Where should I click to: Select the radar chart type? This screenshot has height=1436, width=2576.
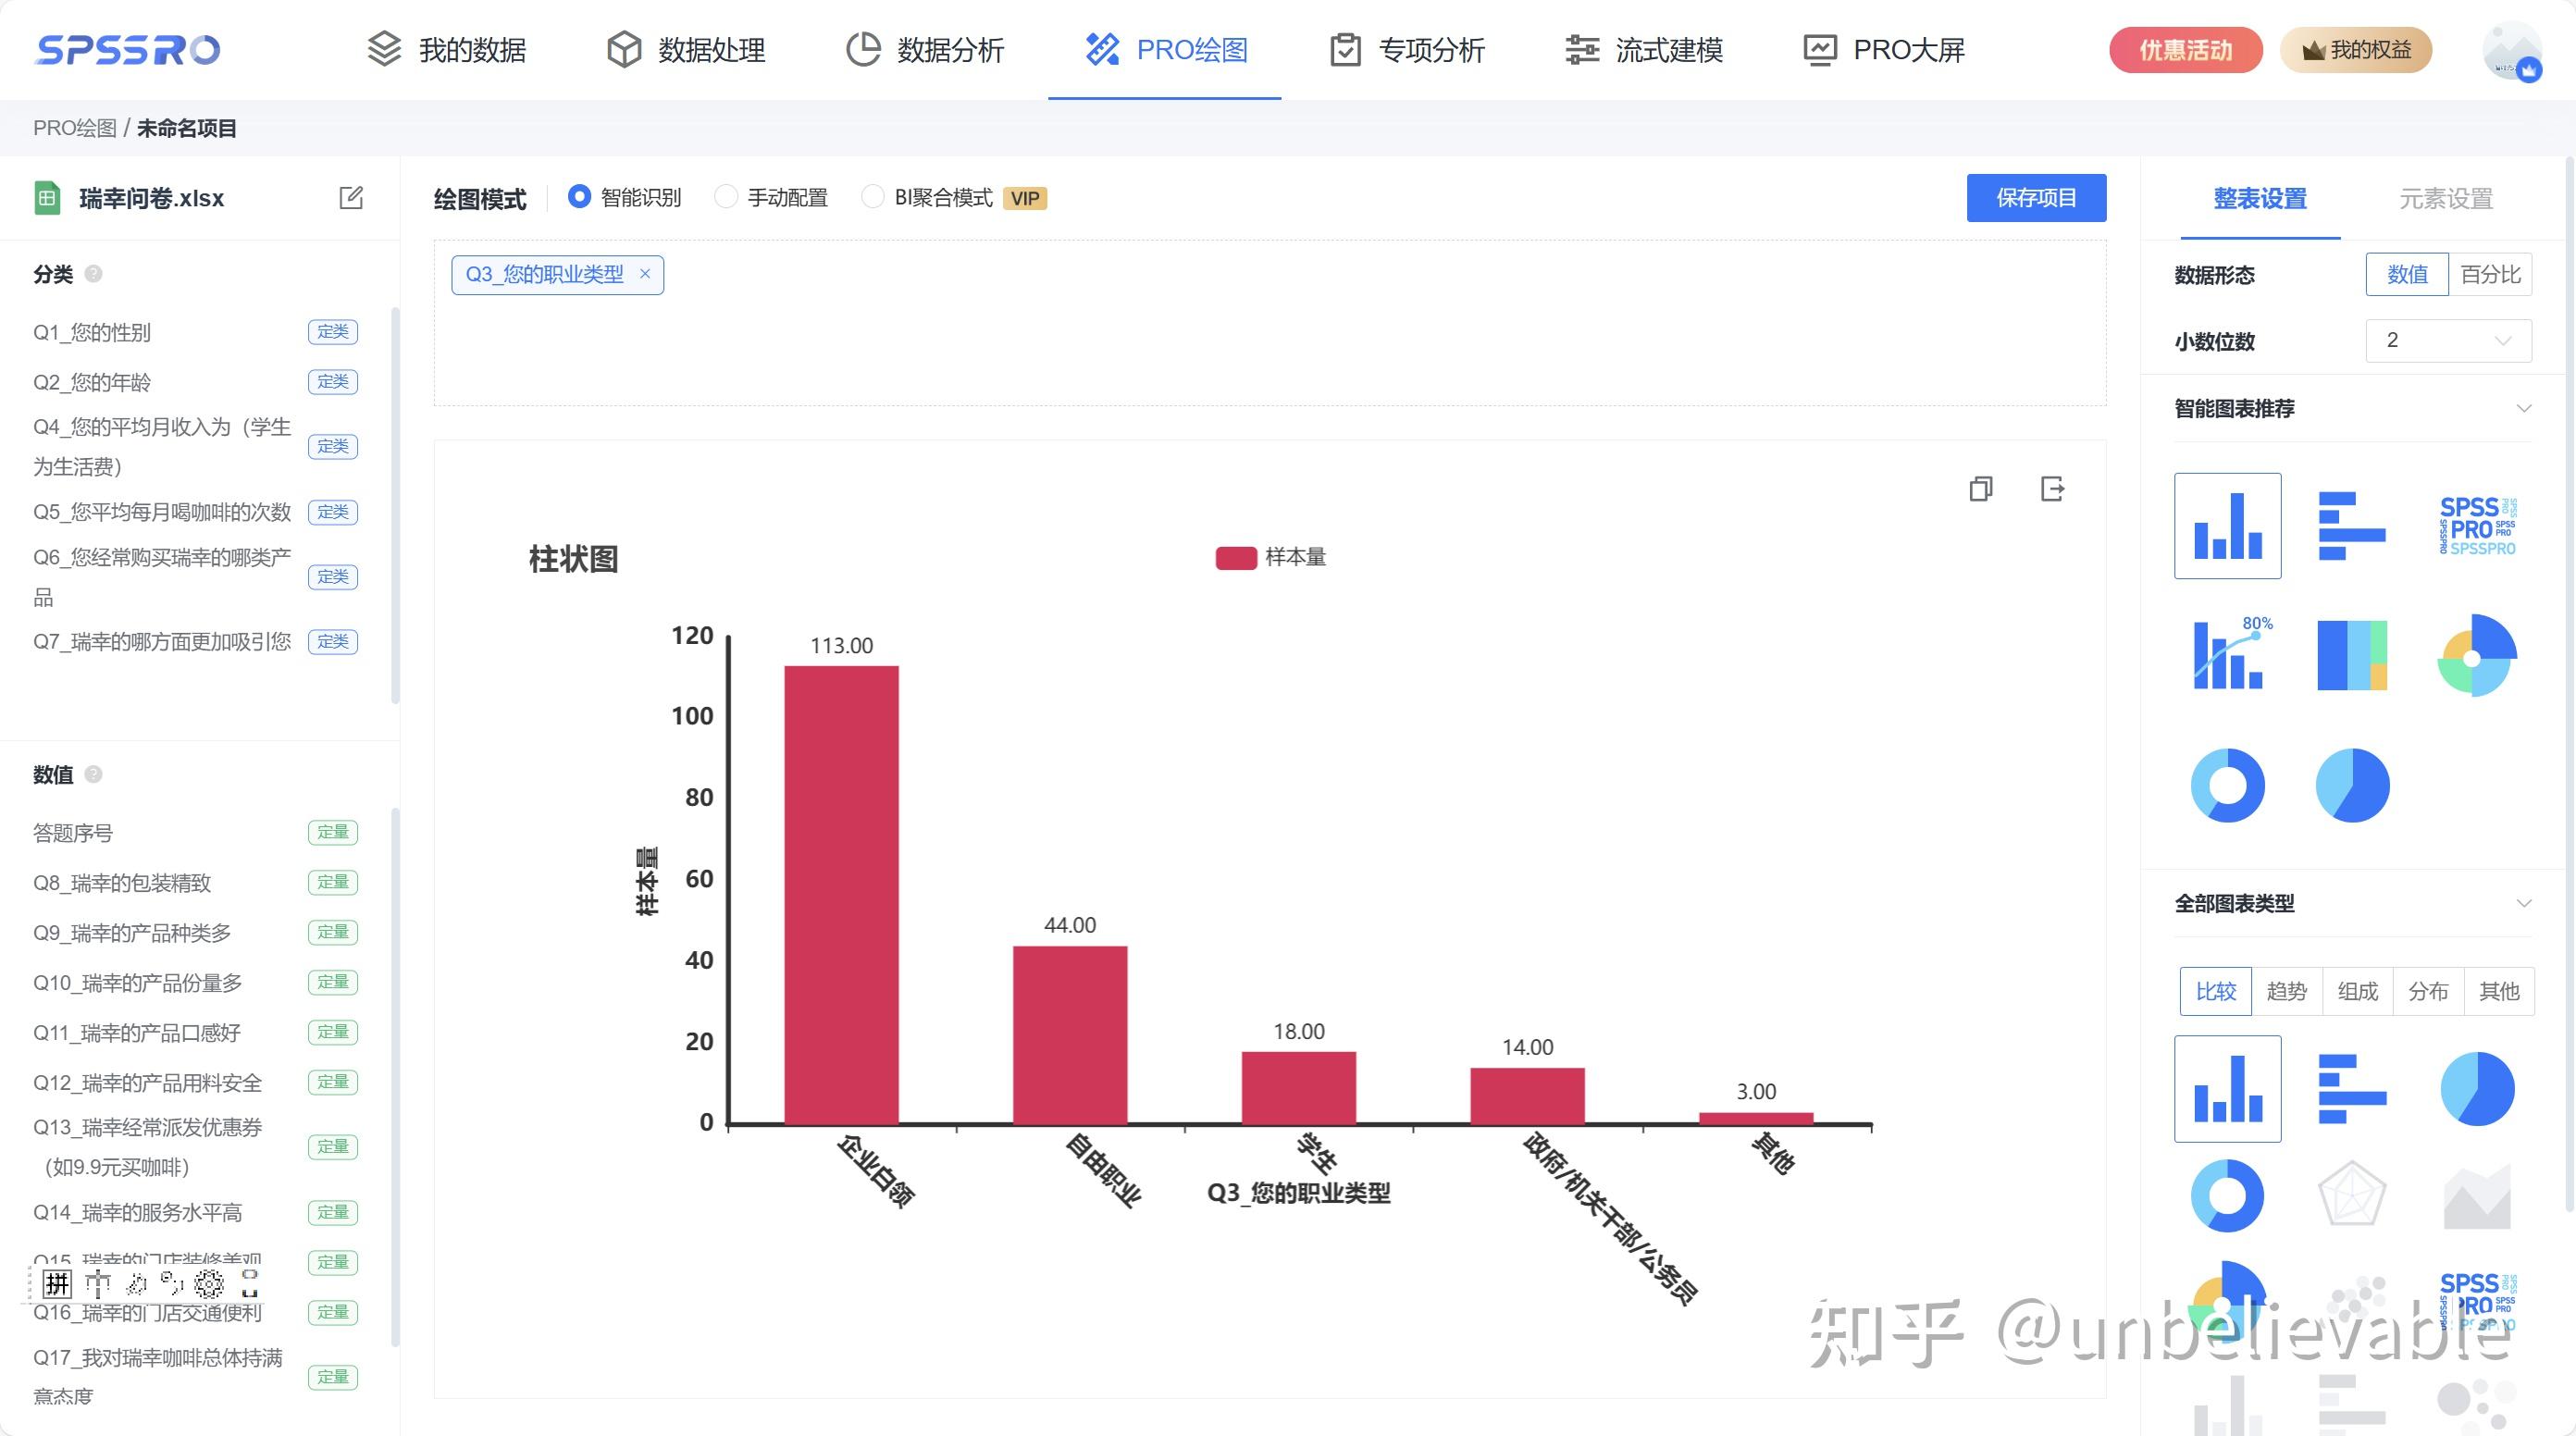[2352, 1192]
